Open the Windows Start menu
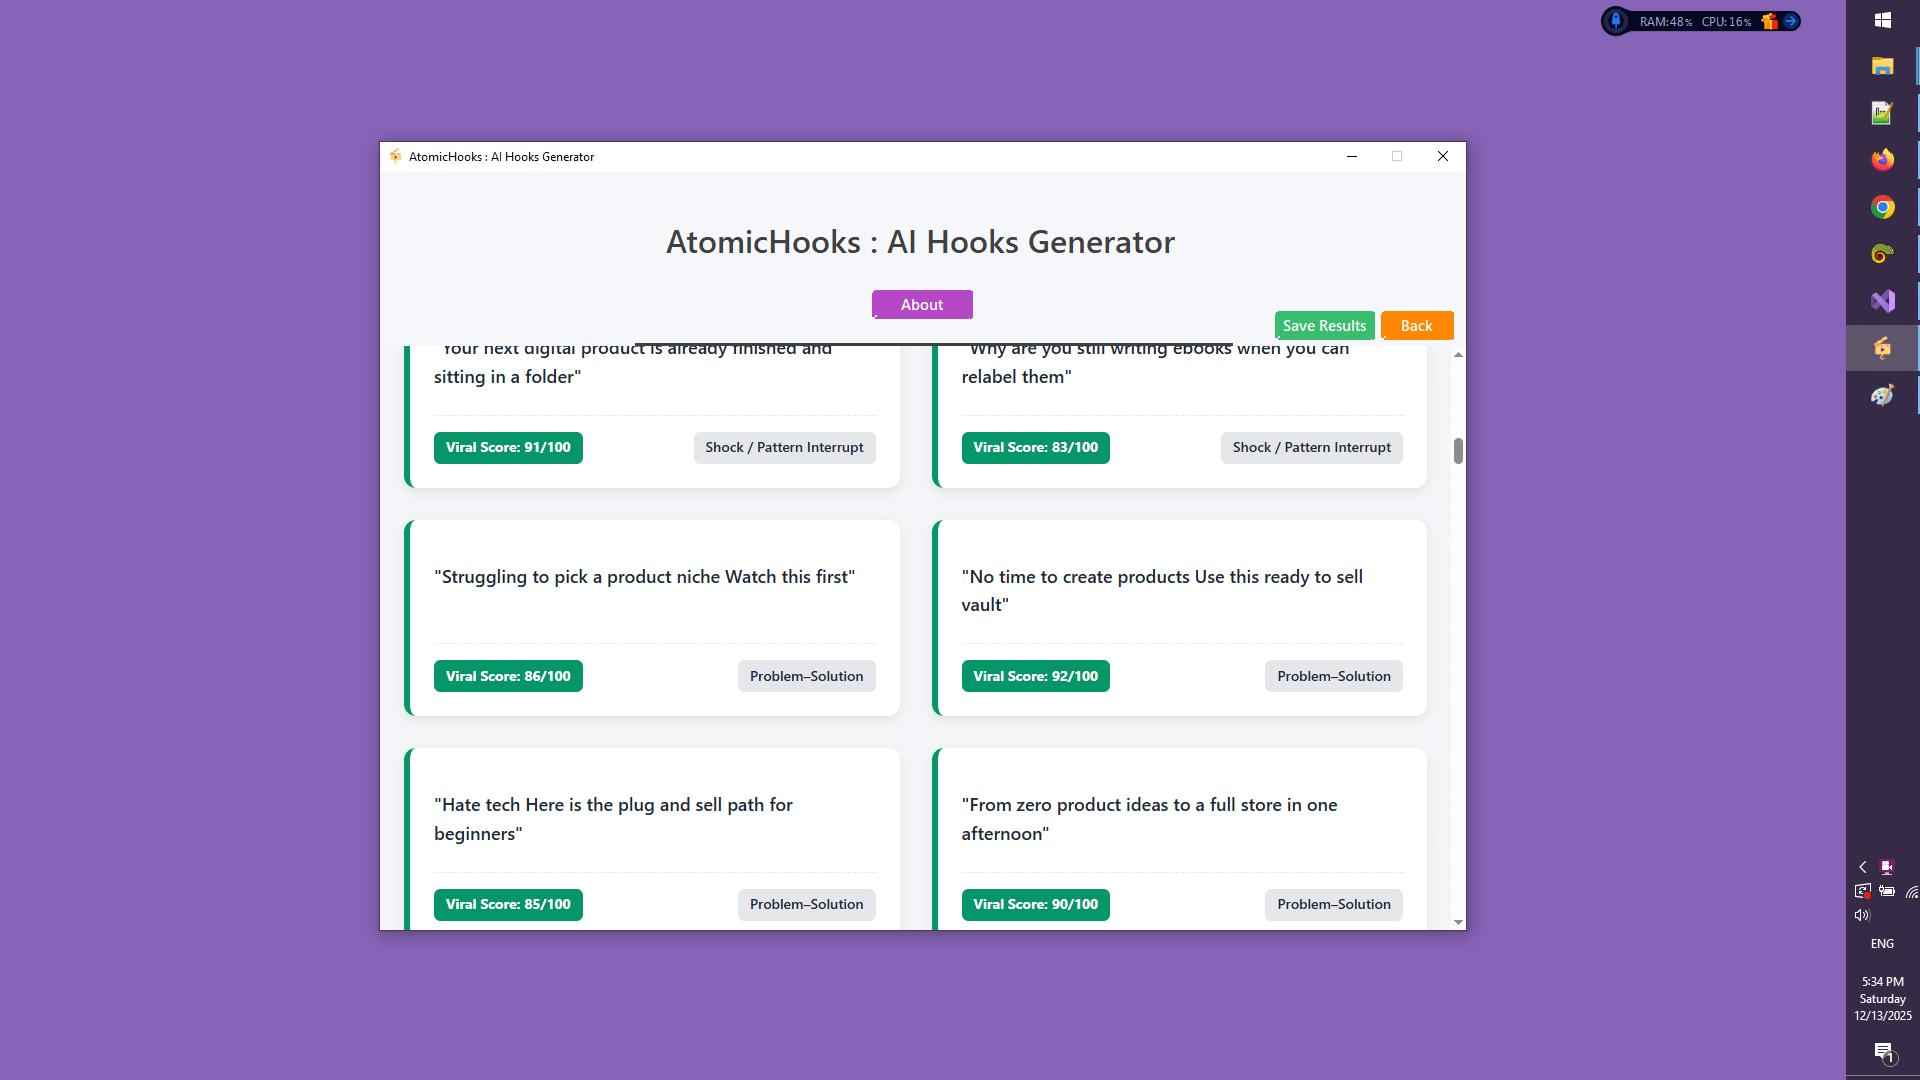 click(1882, 20)
